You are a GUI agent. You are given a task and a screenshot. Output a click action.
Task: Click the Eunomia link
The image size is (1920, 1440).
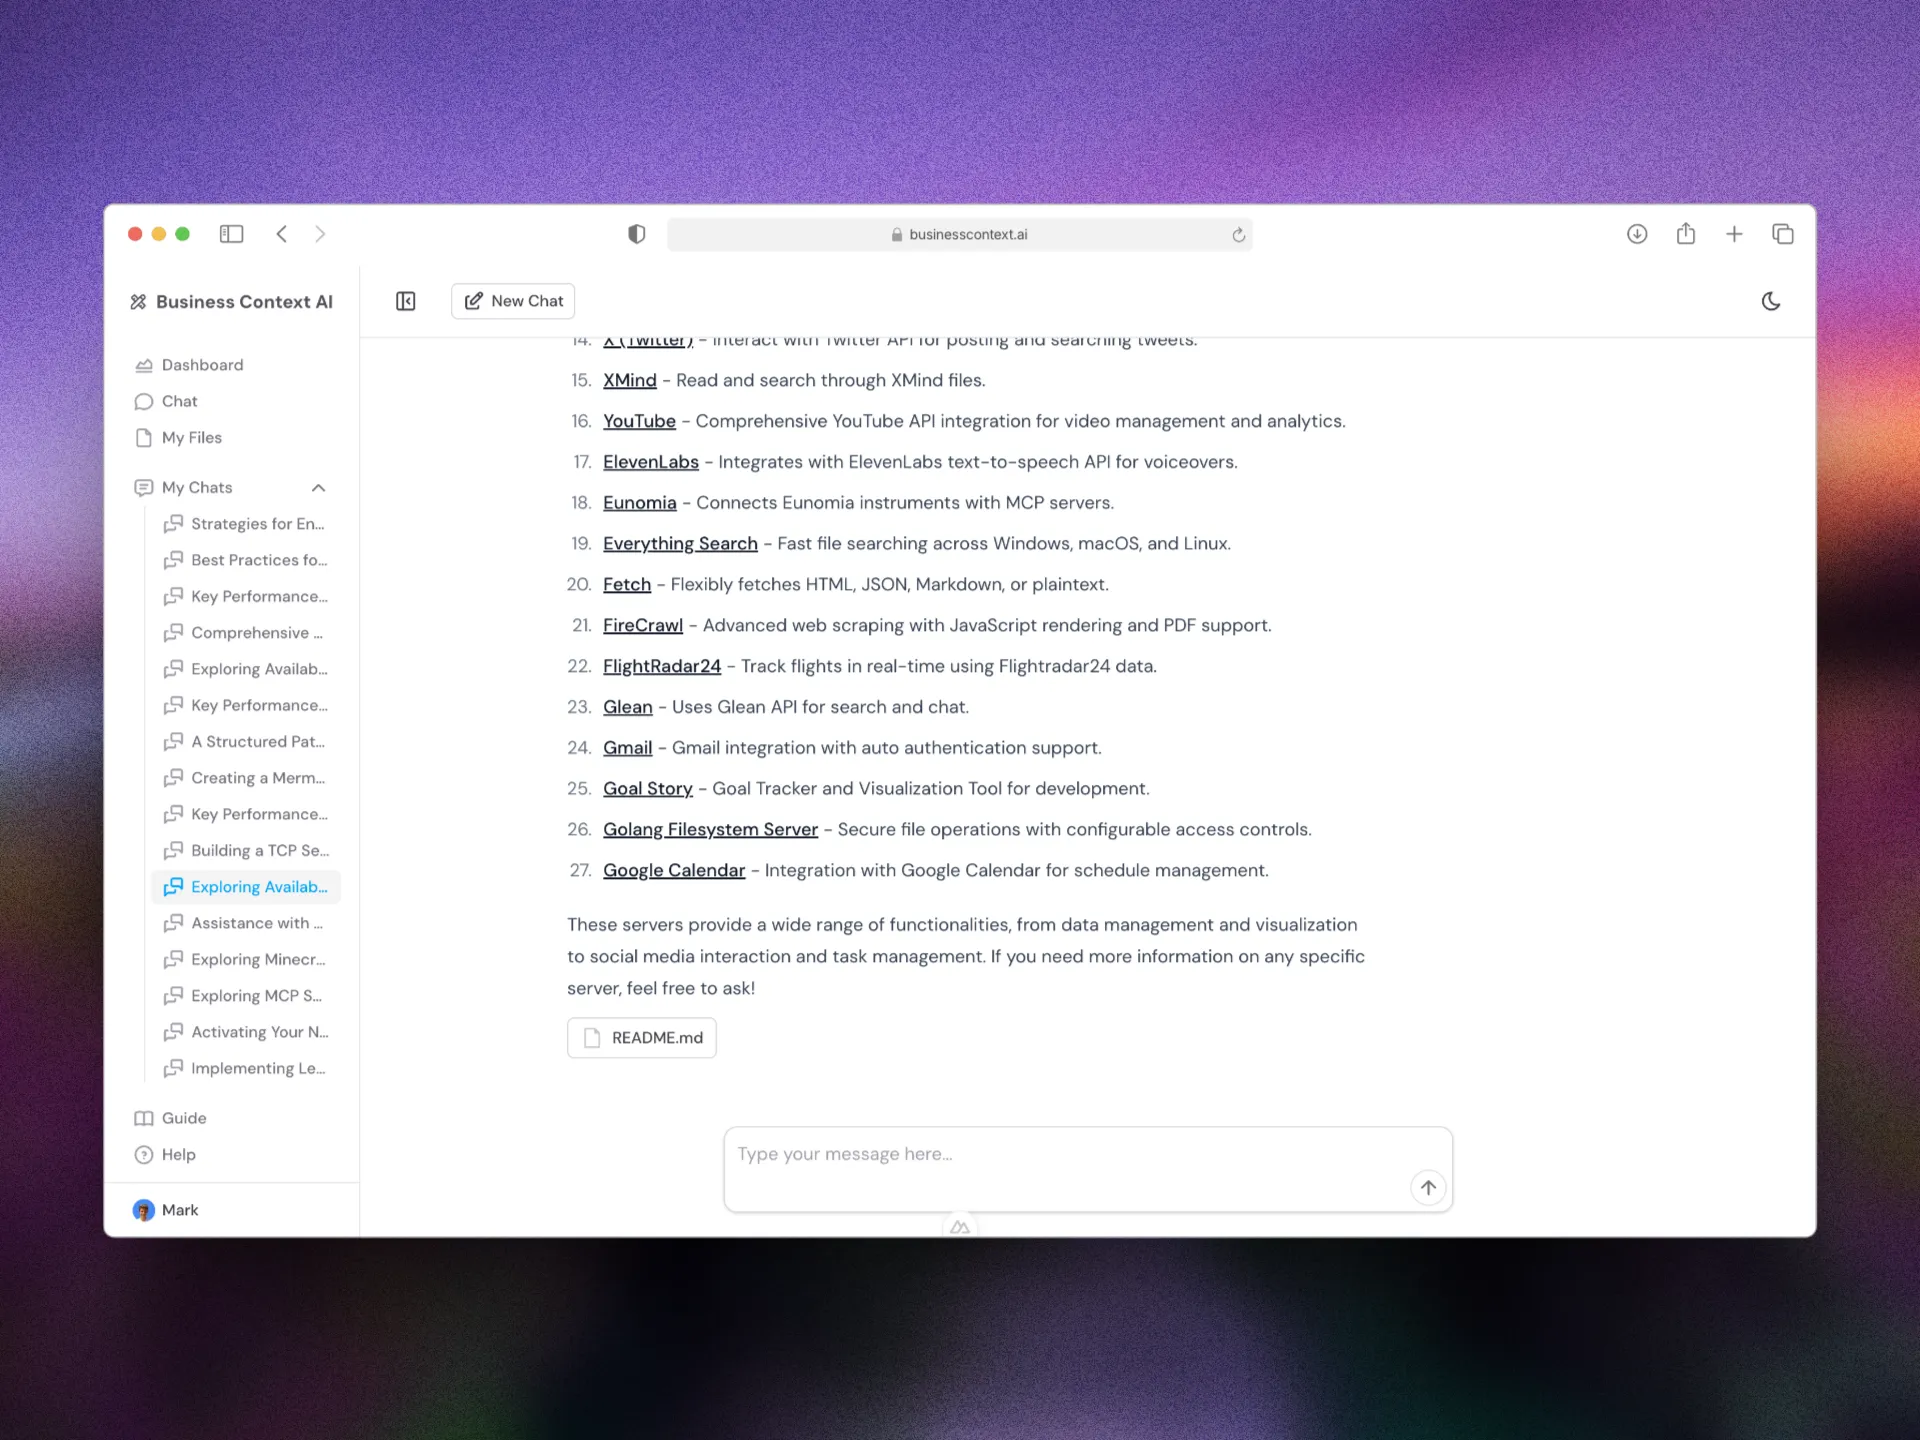(x=640, y=503)
